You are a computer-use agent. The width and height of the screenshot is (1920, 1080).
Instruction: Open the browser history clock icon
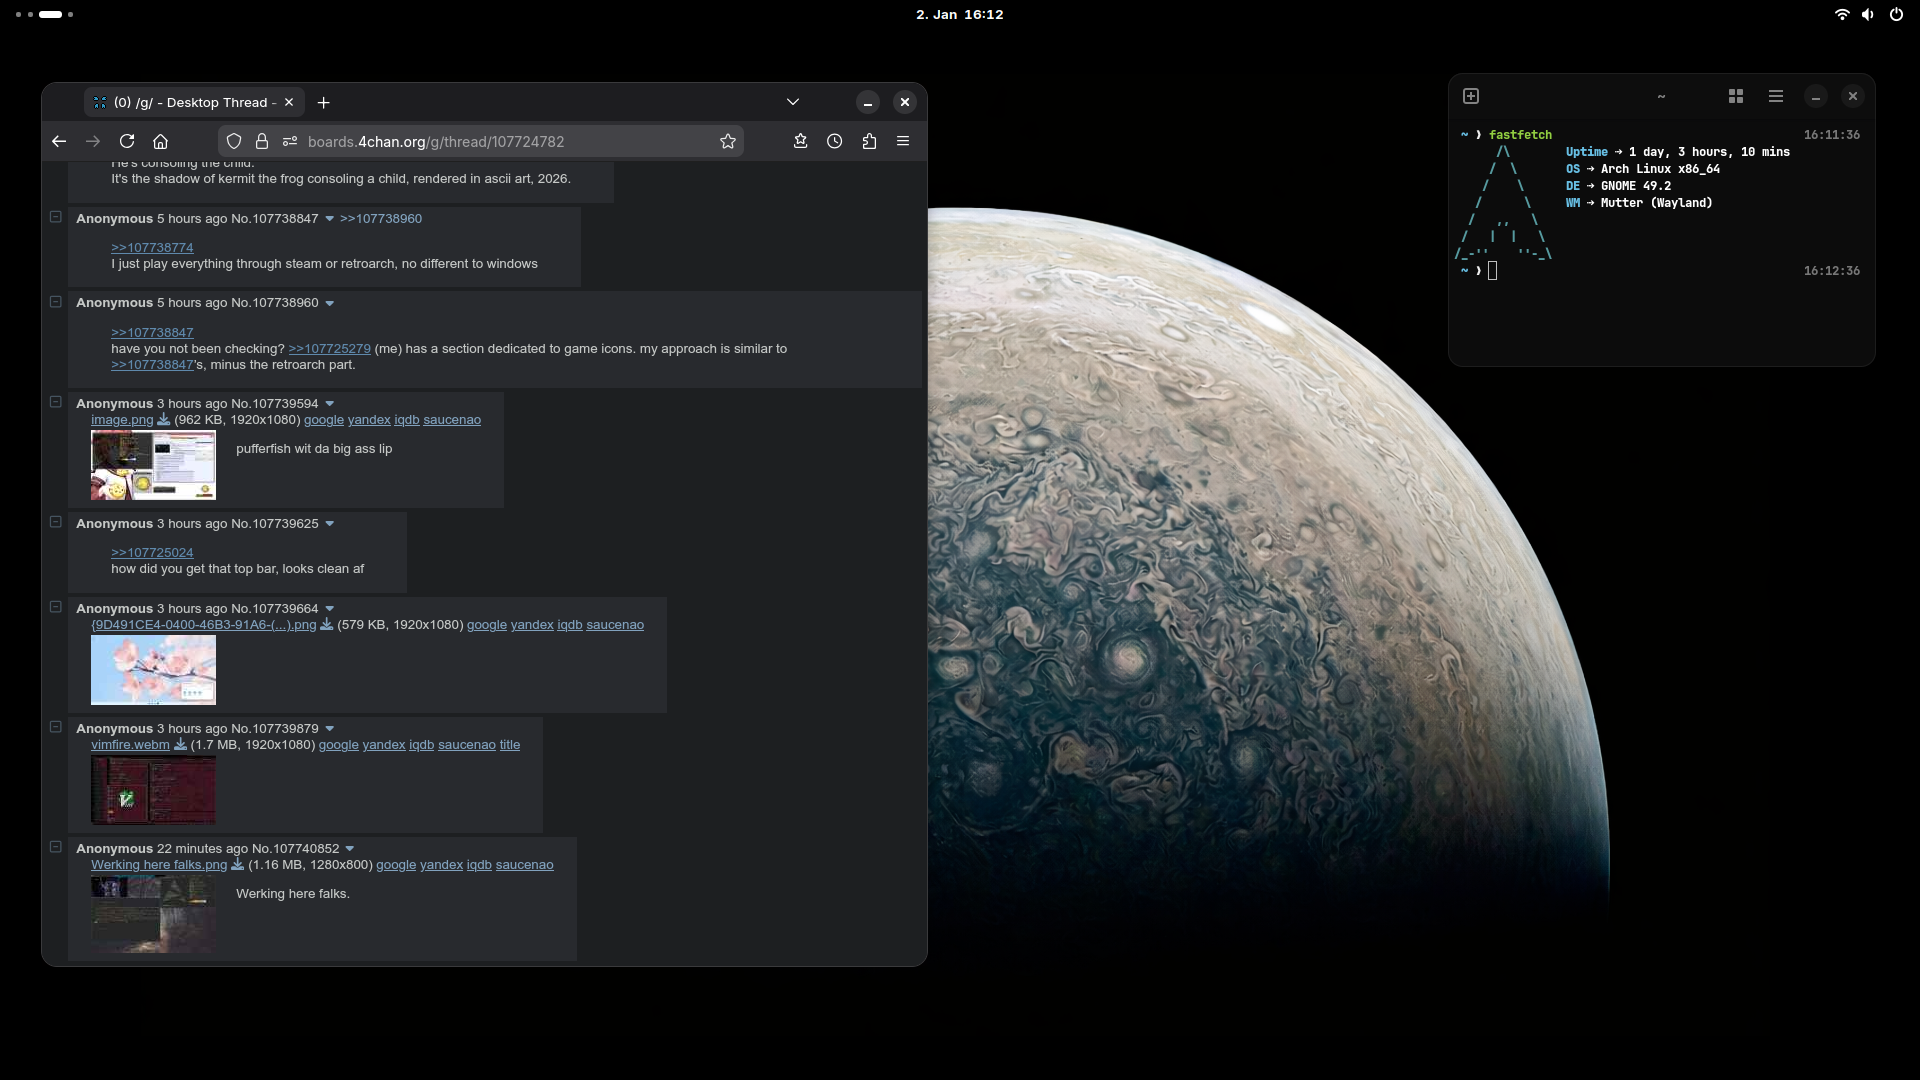[835, 141]
